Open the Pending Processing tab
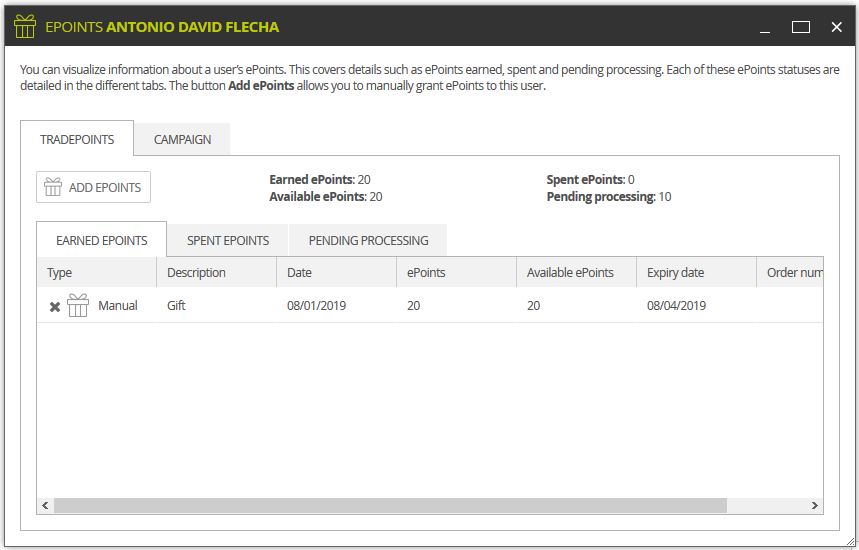This screenshot has height=550, width=859. click(368, 240)
